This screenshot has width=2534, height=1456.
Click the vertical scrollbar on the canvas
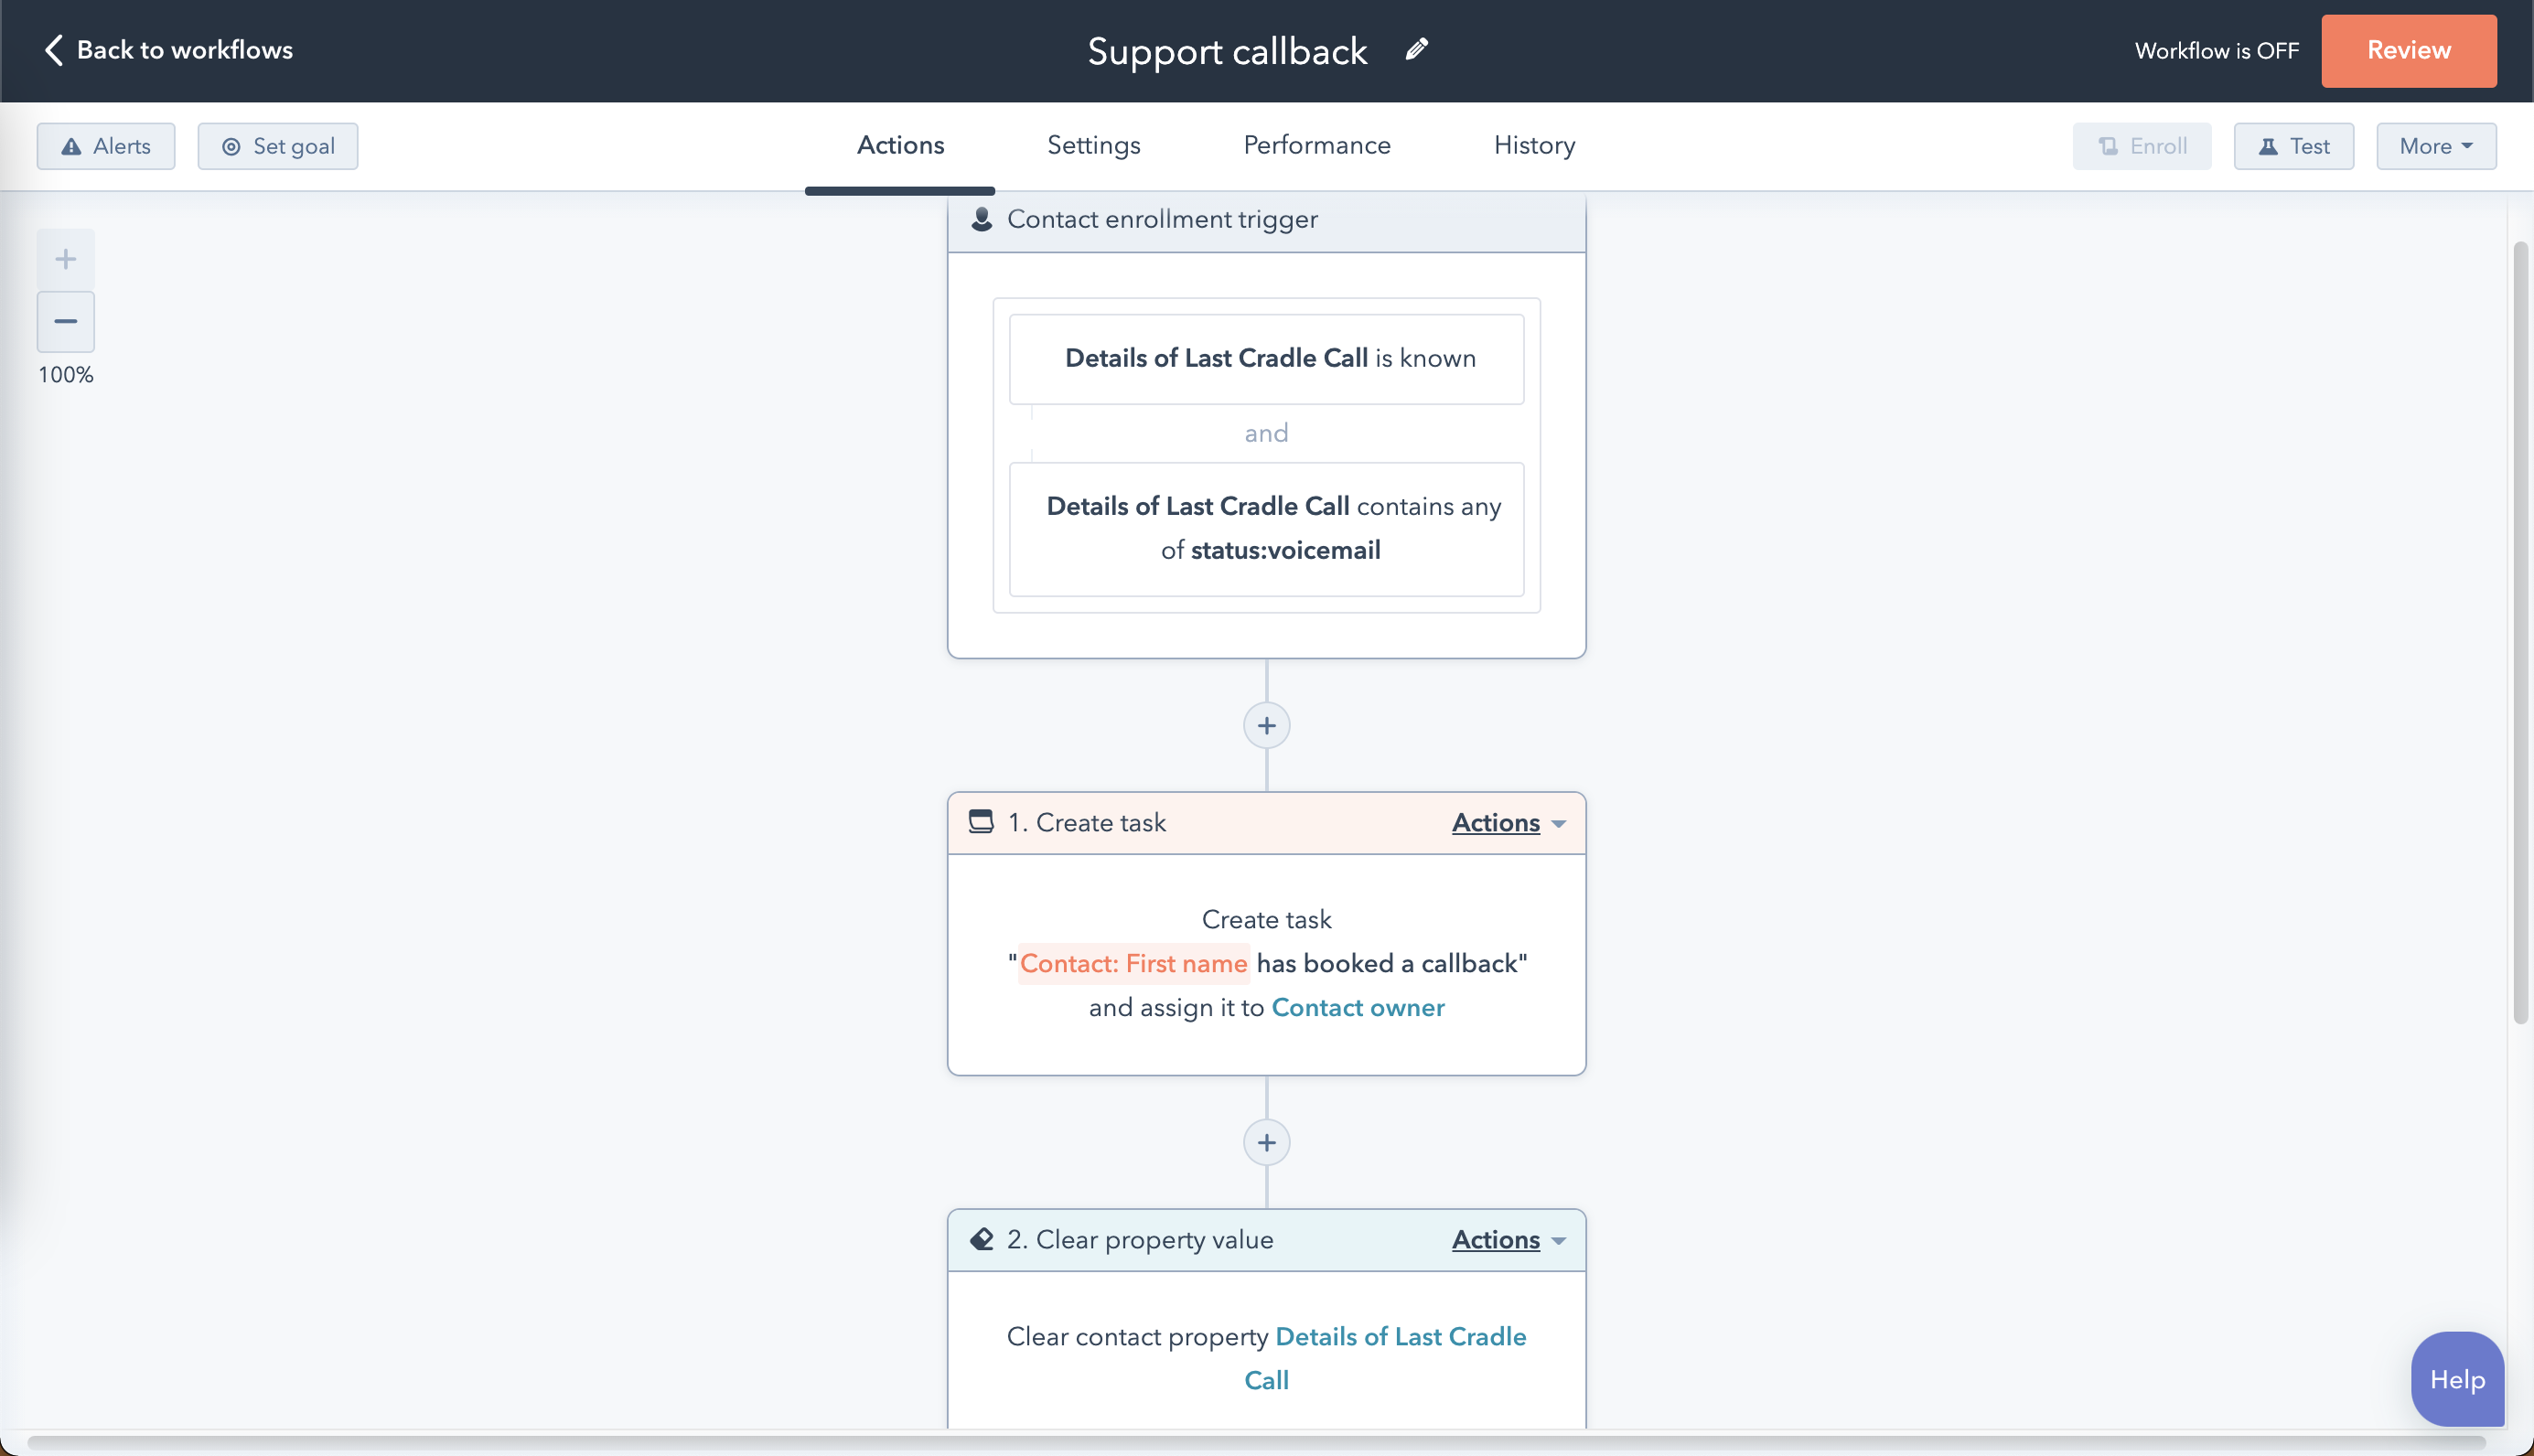pyautogui.click(x=2520, y=632)
